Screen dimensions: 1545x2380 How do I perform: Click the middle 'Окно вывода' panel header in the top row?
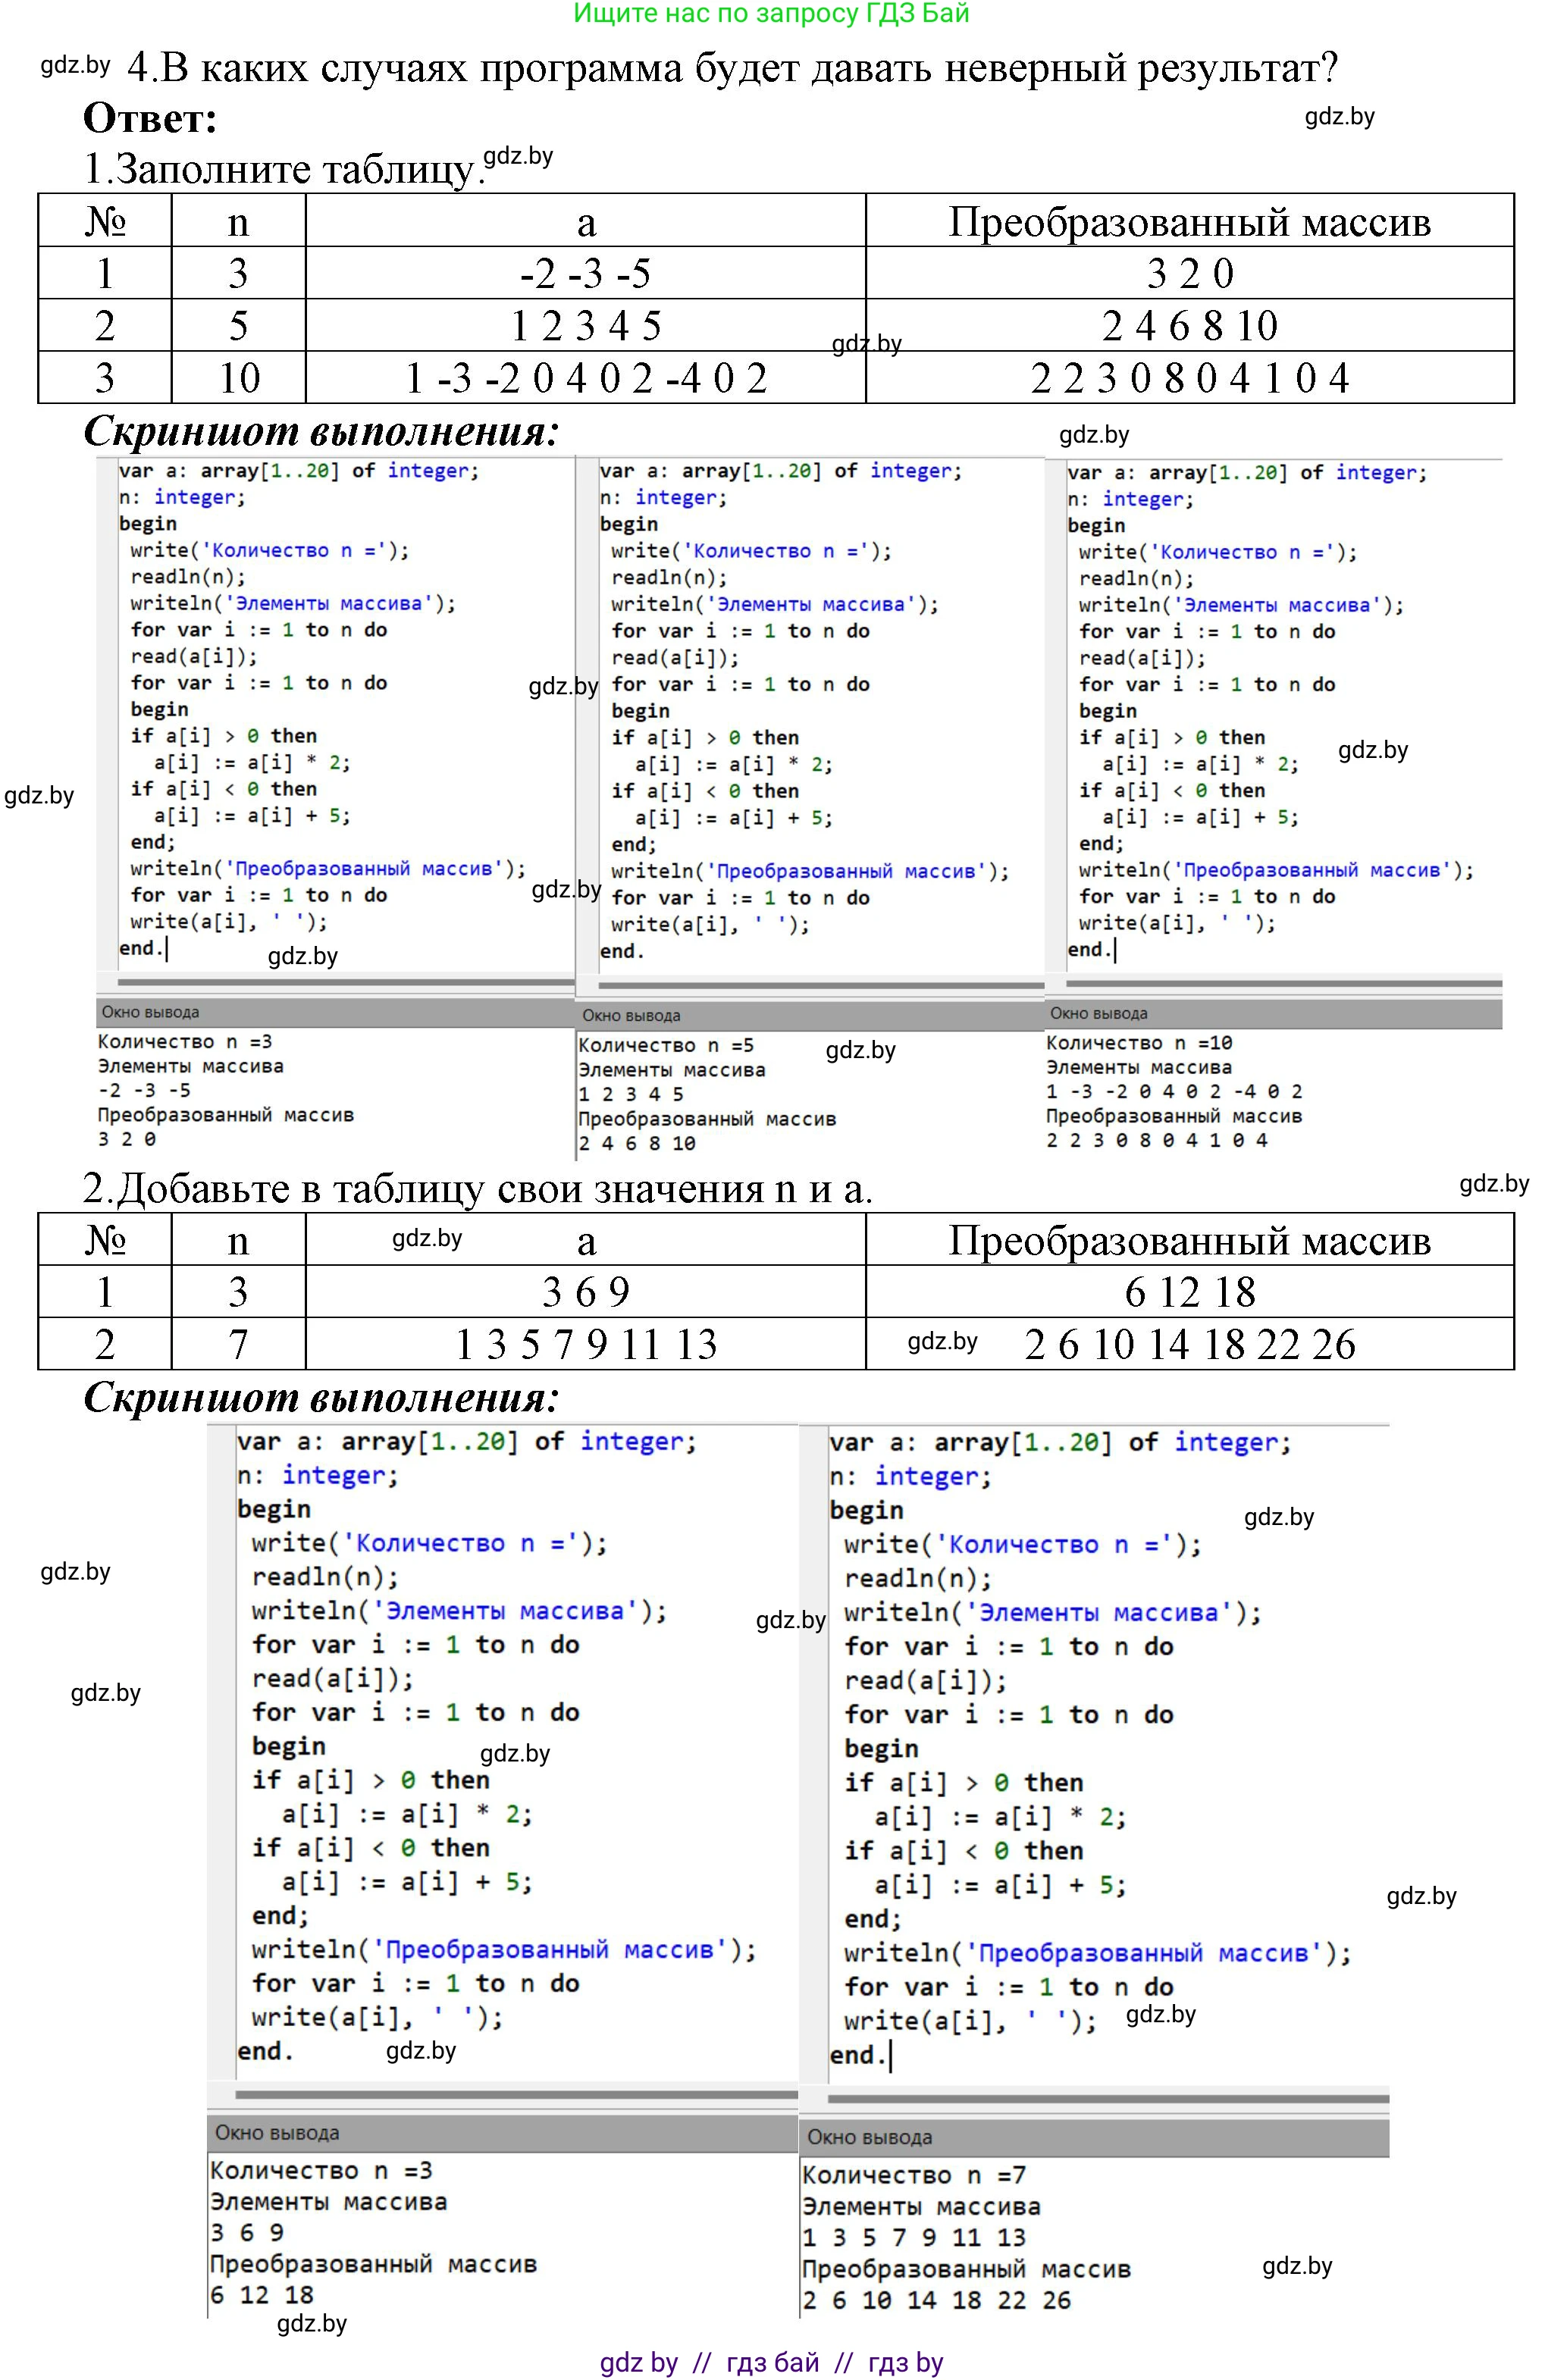click(x=631, y=1016)
